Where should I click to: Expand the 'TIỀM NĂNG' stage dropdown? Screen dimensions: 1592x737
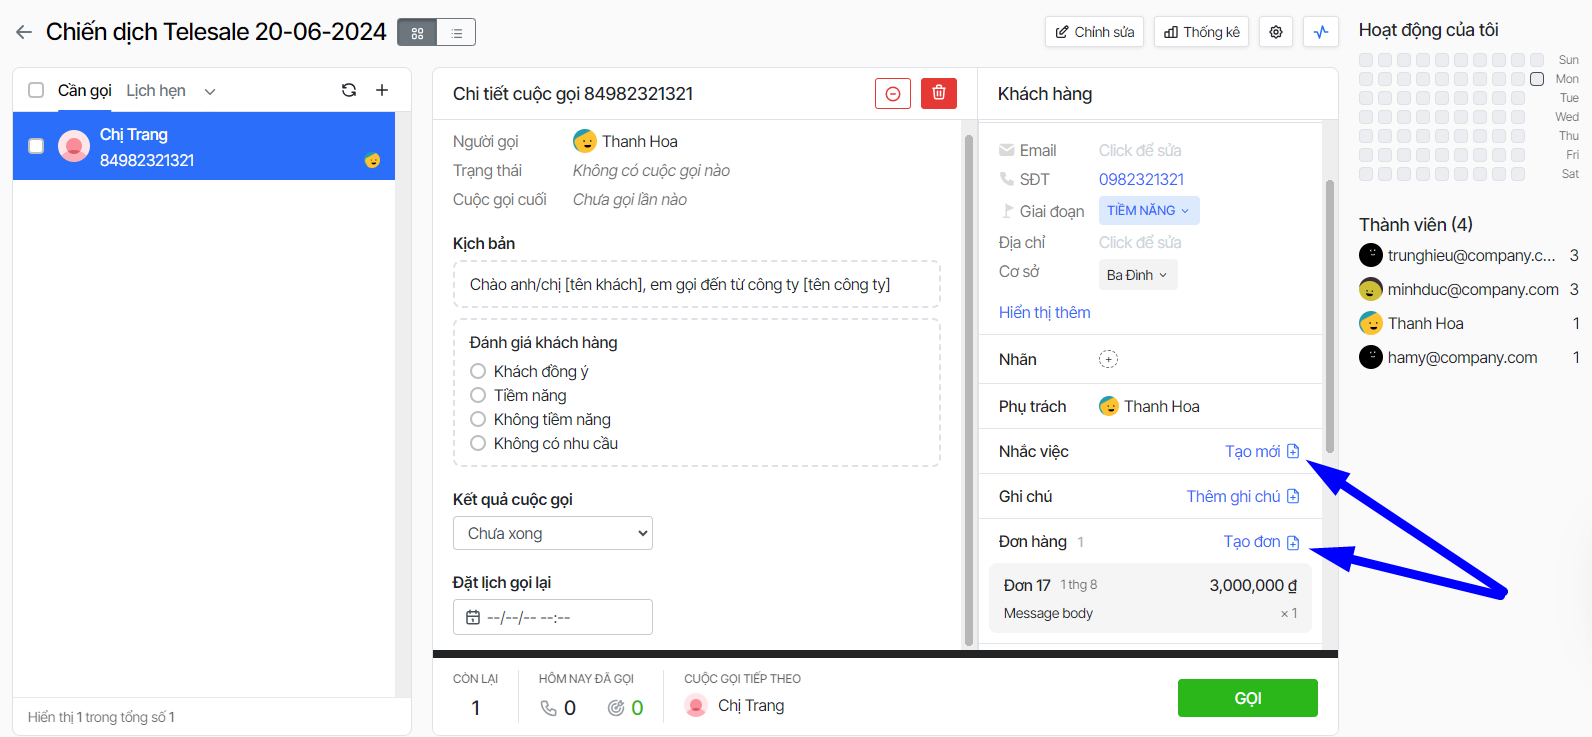(1148, 211)
